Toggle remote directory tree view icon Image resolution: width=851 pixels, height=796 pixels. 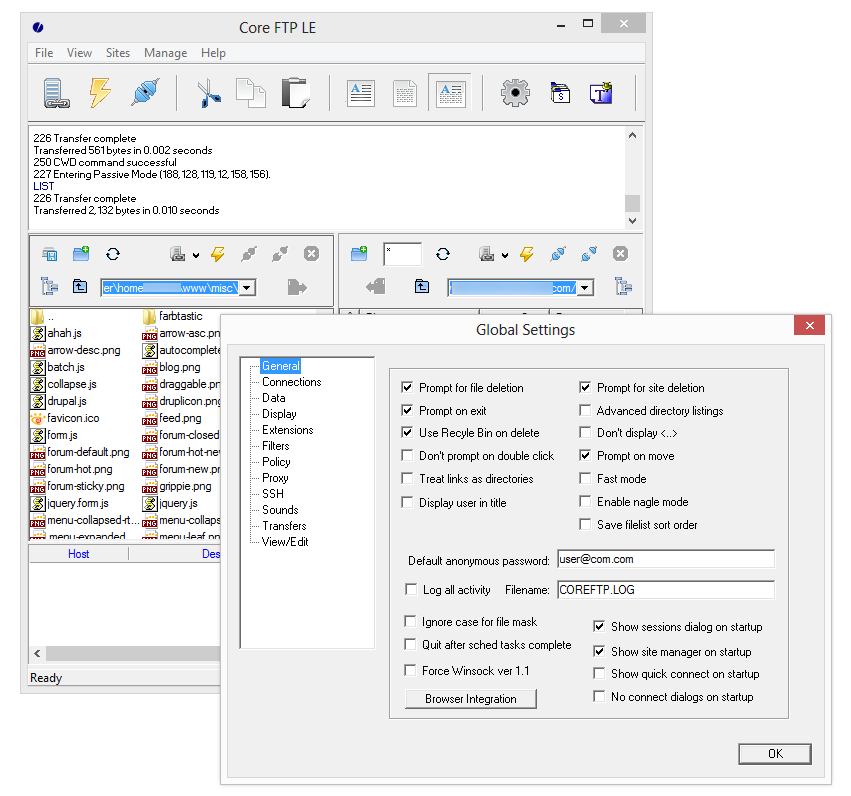[x=624, y=286]
